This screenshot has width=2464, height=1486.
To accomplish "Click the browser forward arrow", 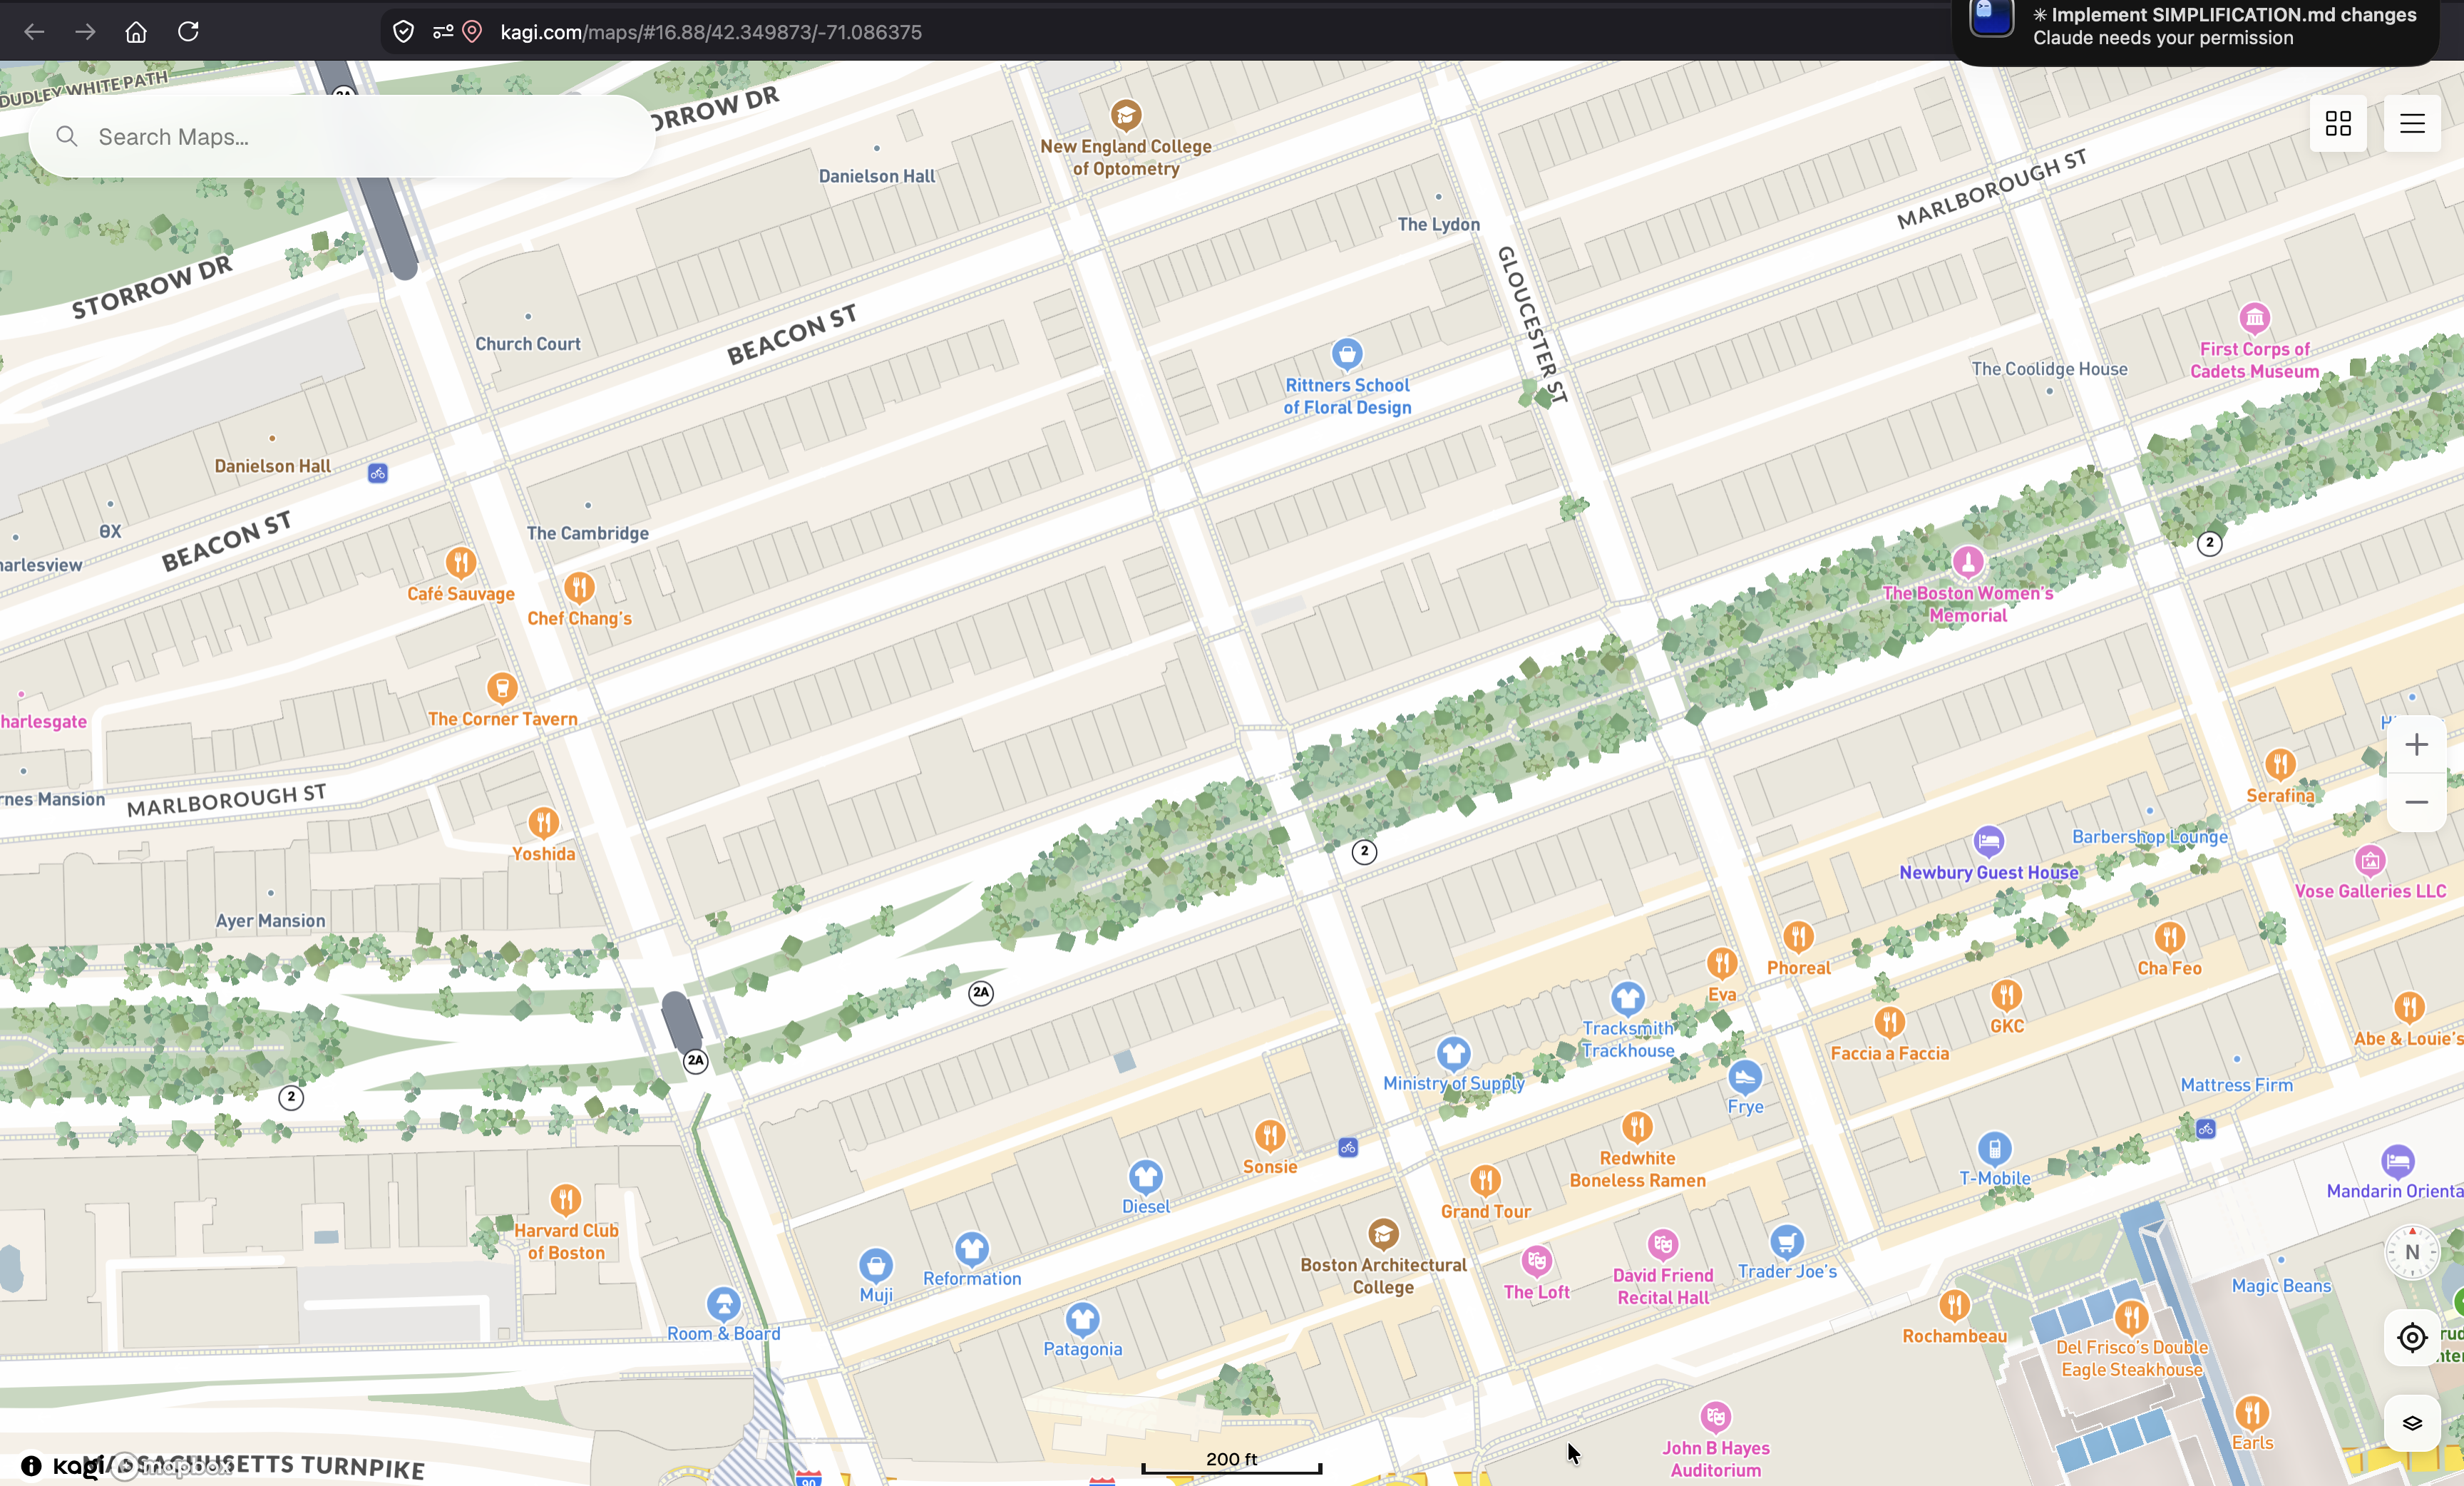I will coord(85,32).
